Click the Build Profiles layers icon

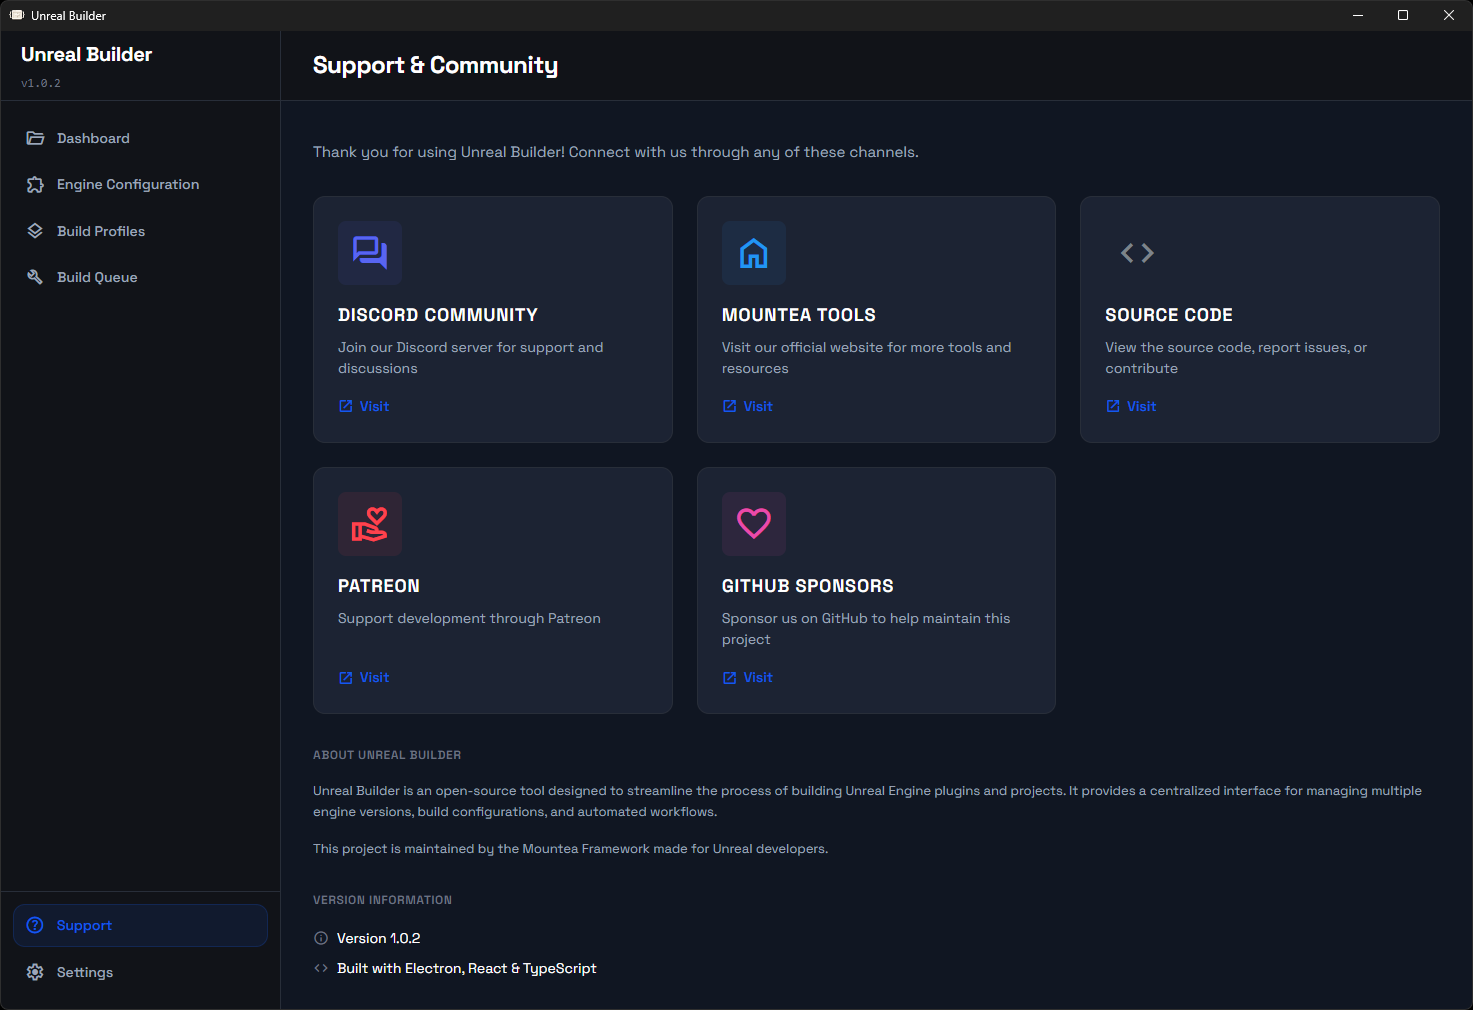tap(35, 231)
